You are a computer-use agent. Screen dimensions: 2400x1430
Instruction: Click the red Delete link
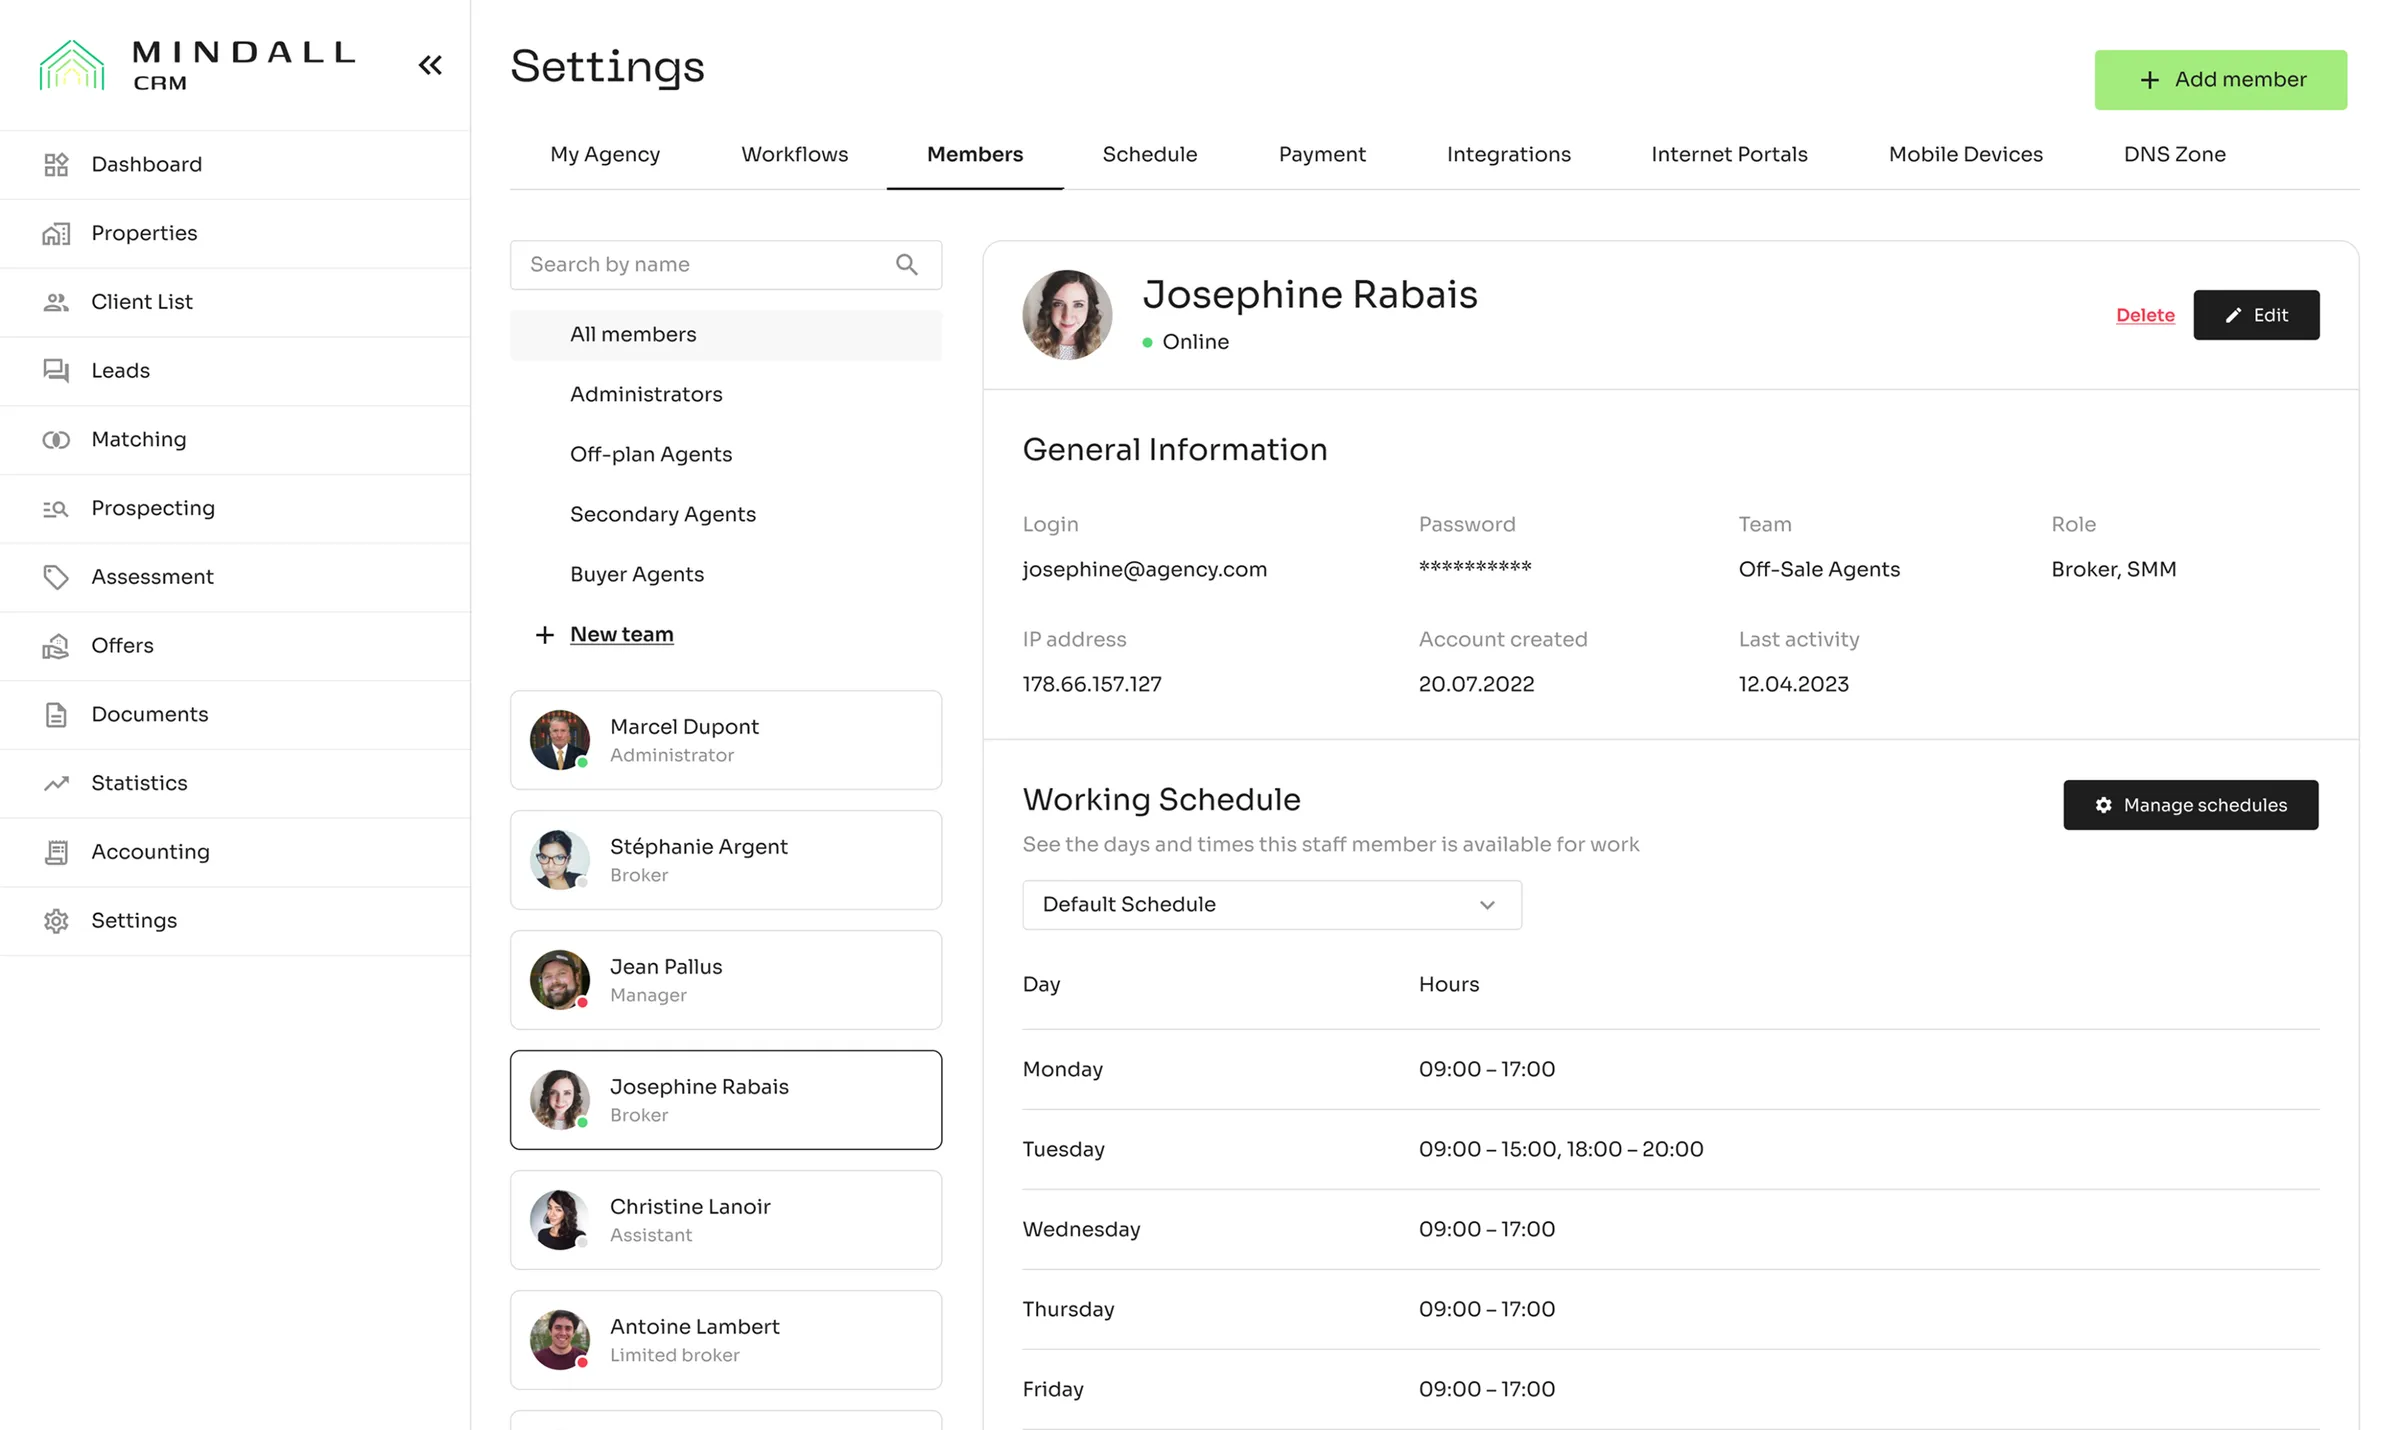(x=2145, y=315)
